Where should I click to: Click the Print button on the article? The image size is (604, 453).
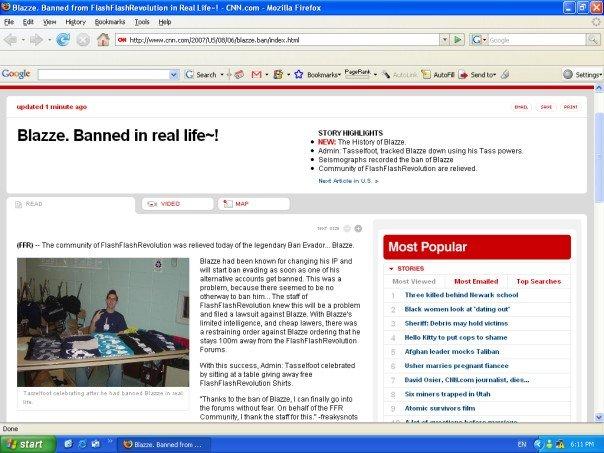[570, 107]
